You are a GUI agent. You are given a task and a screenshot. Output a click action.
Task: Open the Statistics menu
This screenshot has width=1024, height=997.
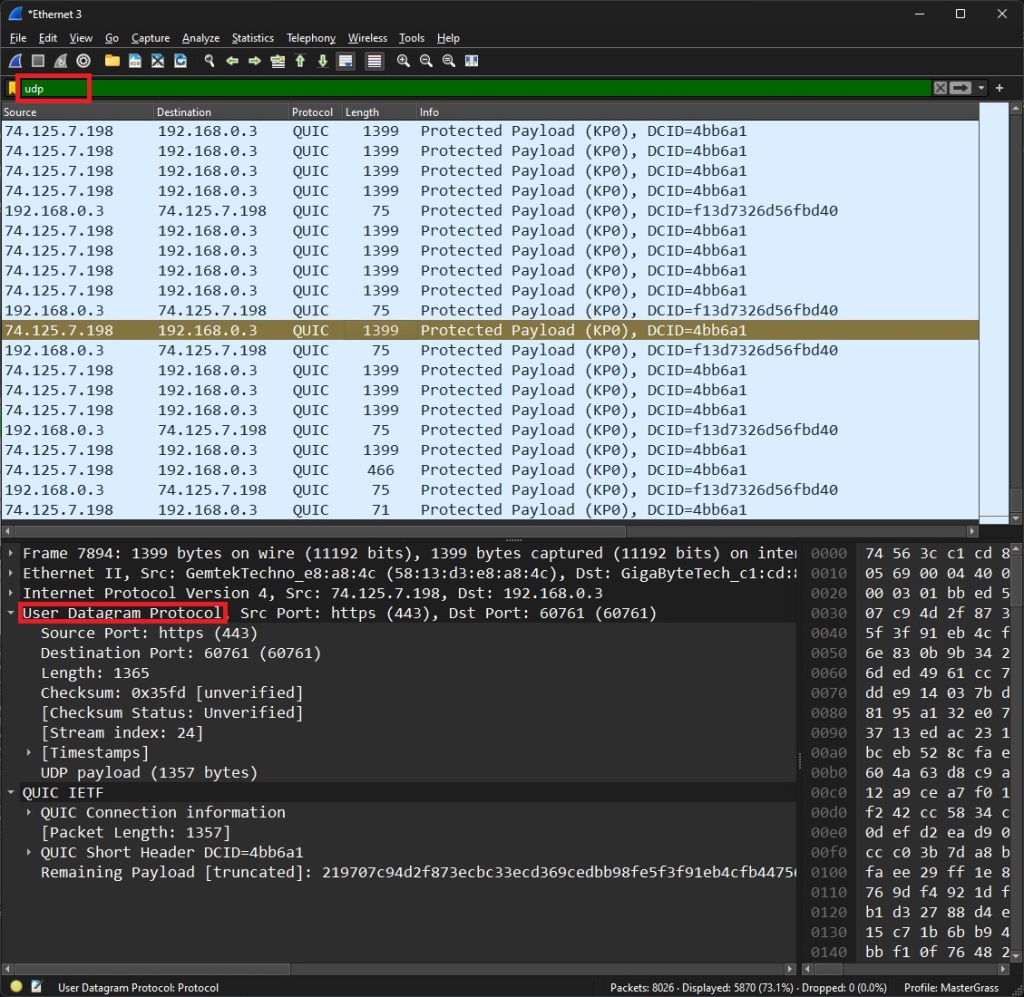point(252,38)
